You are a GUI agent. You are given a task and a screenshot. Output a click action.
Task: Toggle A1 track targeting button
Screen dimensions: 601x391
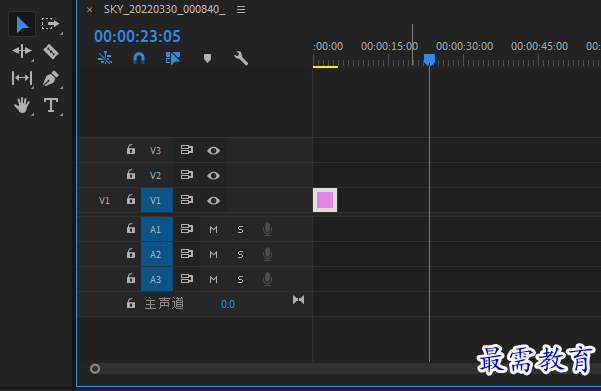coord(157,229)
